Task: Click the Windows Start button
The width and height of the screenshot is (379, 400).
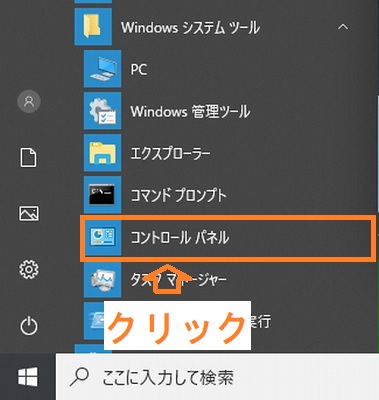Action: click(x=28, y=377)
